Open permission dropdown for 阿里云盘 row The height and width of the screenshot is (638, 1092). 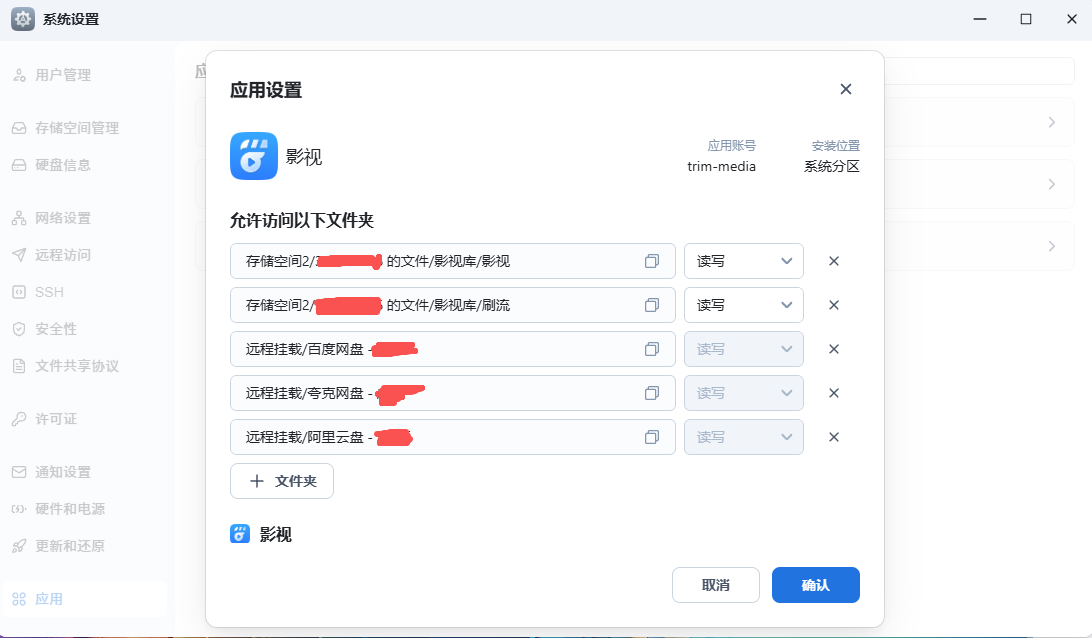(x=744, y=437)
